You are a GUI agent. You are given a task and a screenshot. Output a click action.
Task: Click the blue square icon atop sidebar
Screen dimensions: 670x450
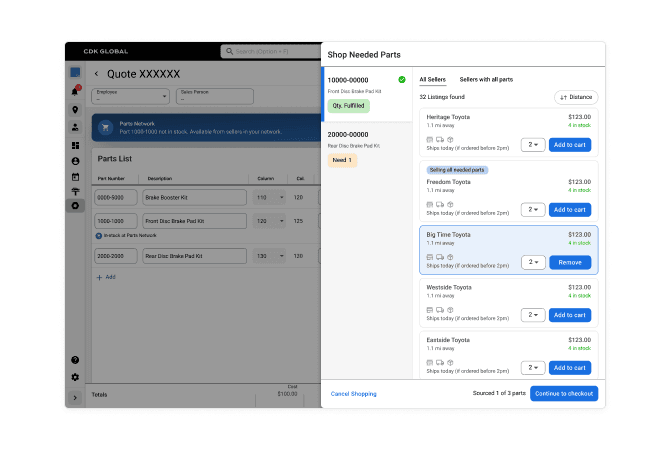coord(75,72)
